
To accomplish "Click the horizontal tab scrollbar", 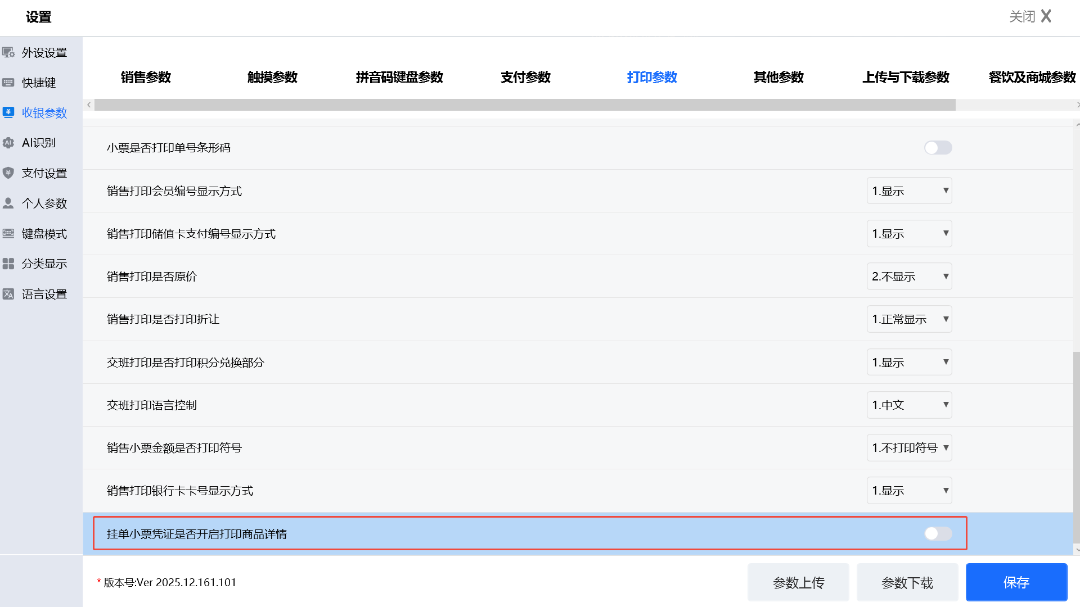I will point(525,105).
